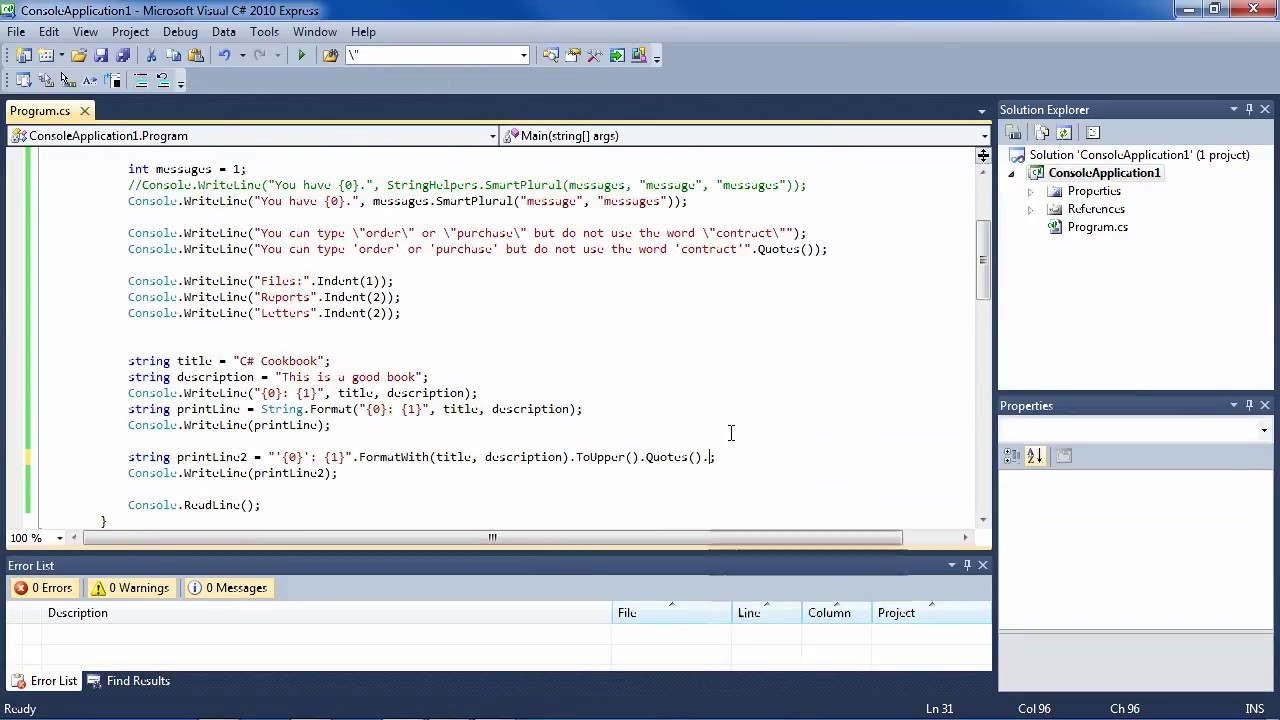
Task: Toggle the 0 Errors filter
Action: click(x=43, y=588)
